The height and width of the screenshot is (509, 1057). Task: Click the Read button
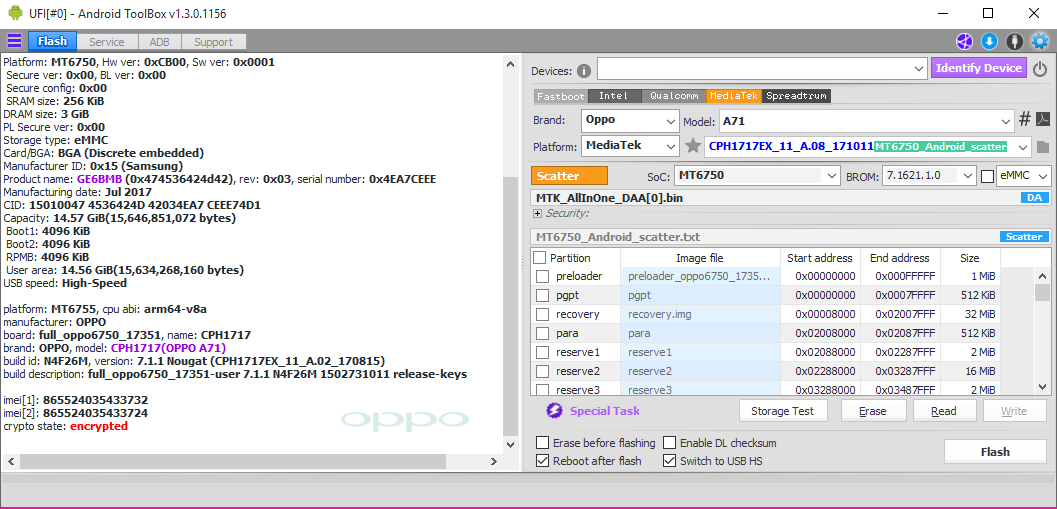[944, 411]
